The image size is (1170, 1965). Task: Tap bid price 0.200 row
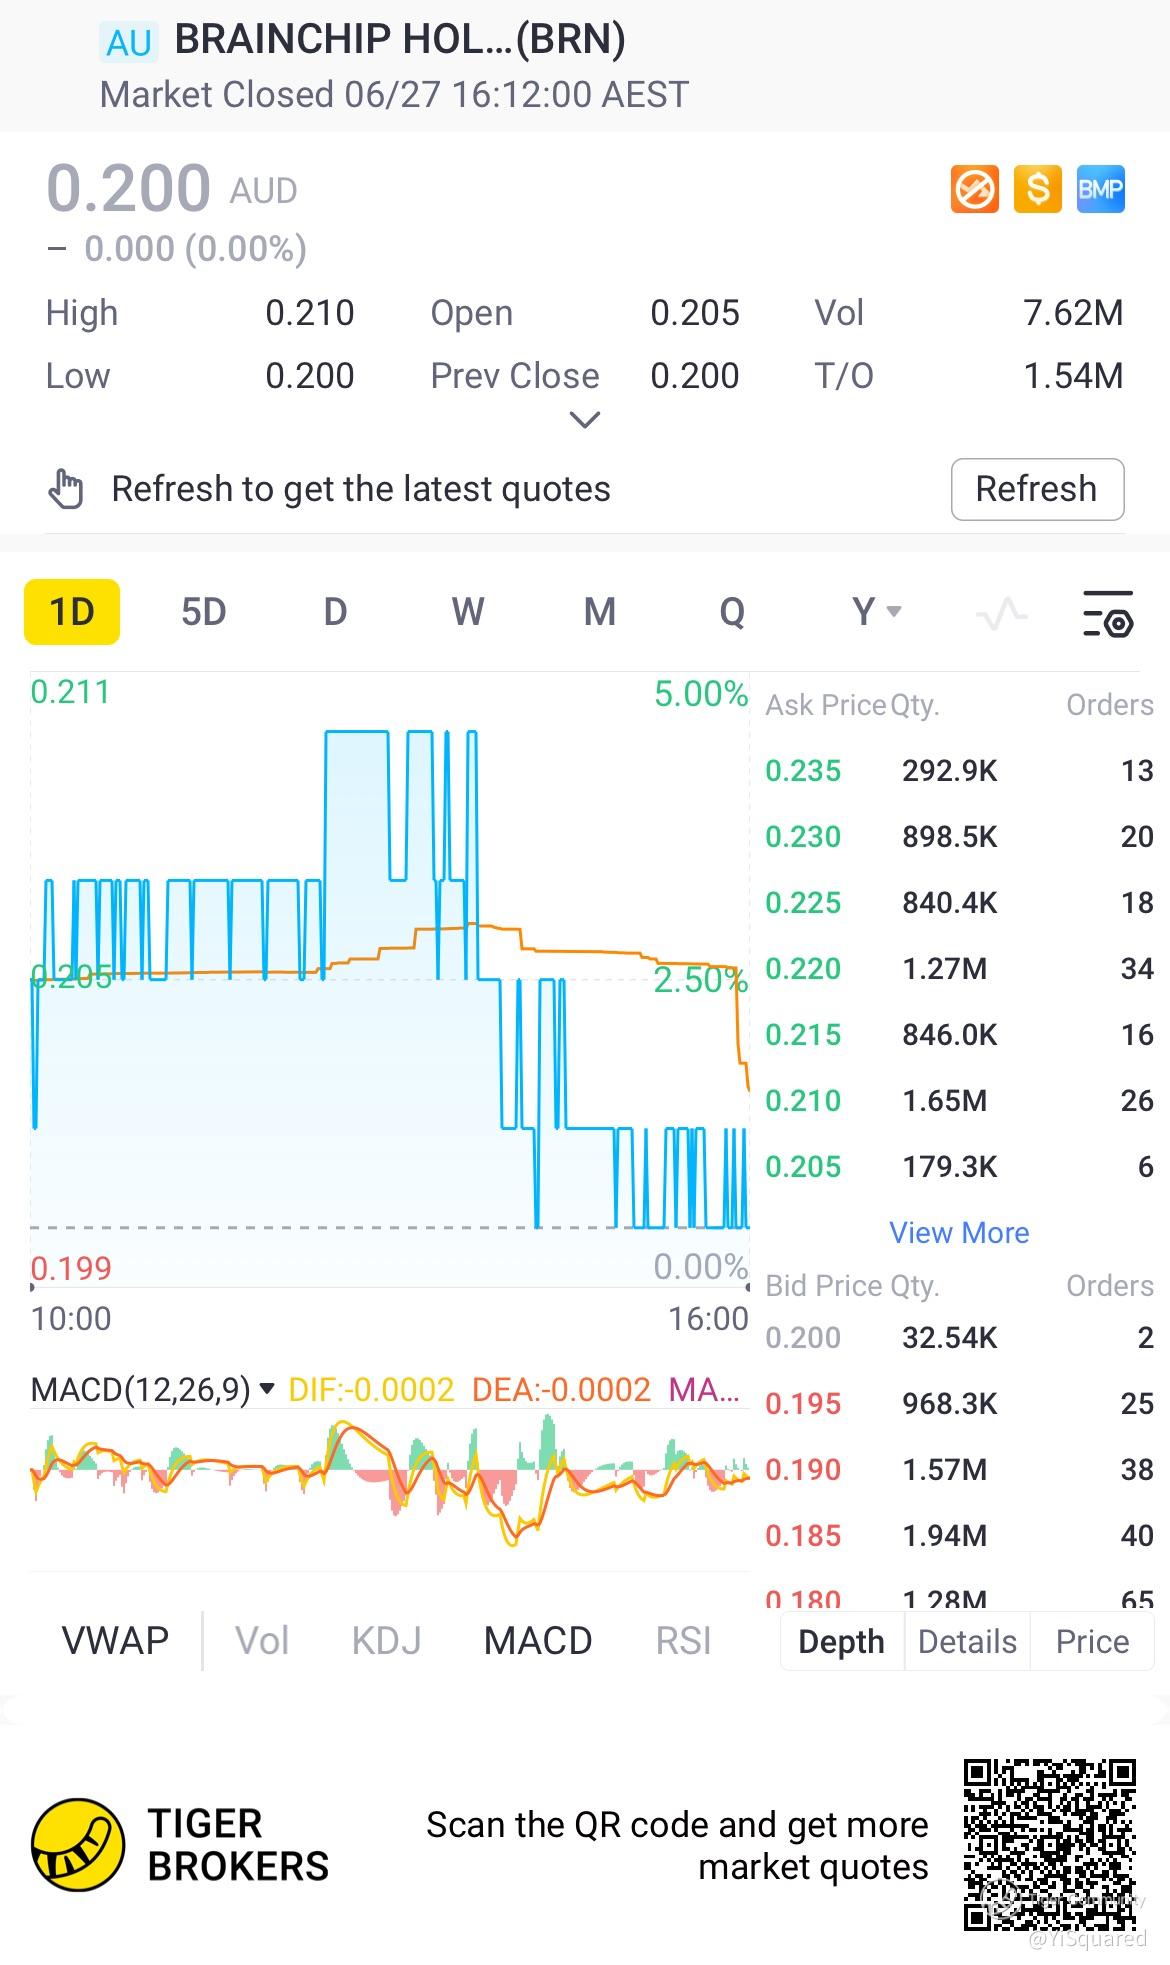(x=959, y=1337)
